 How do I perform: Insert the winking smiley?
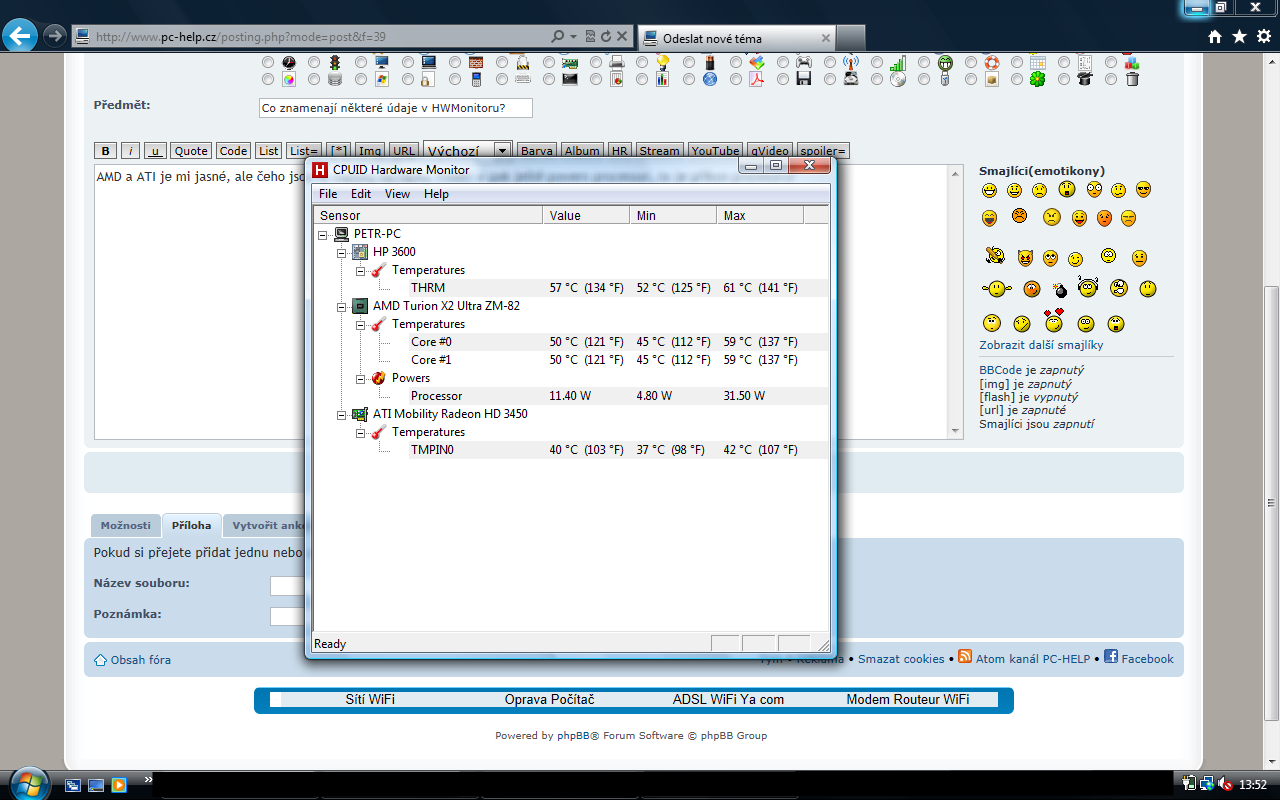click(x=1075, y=259)
